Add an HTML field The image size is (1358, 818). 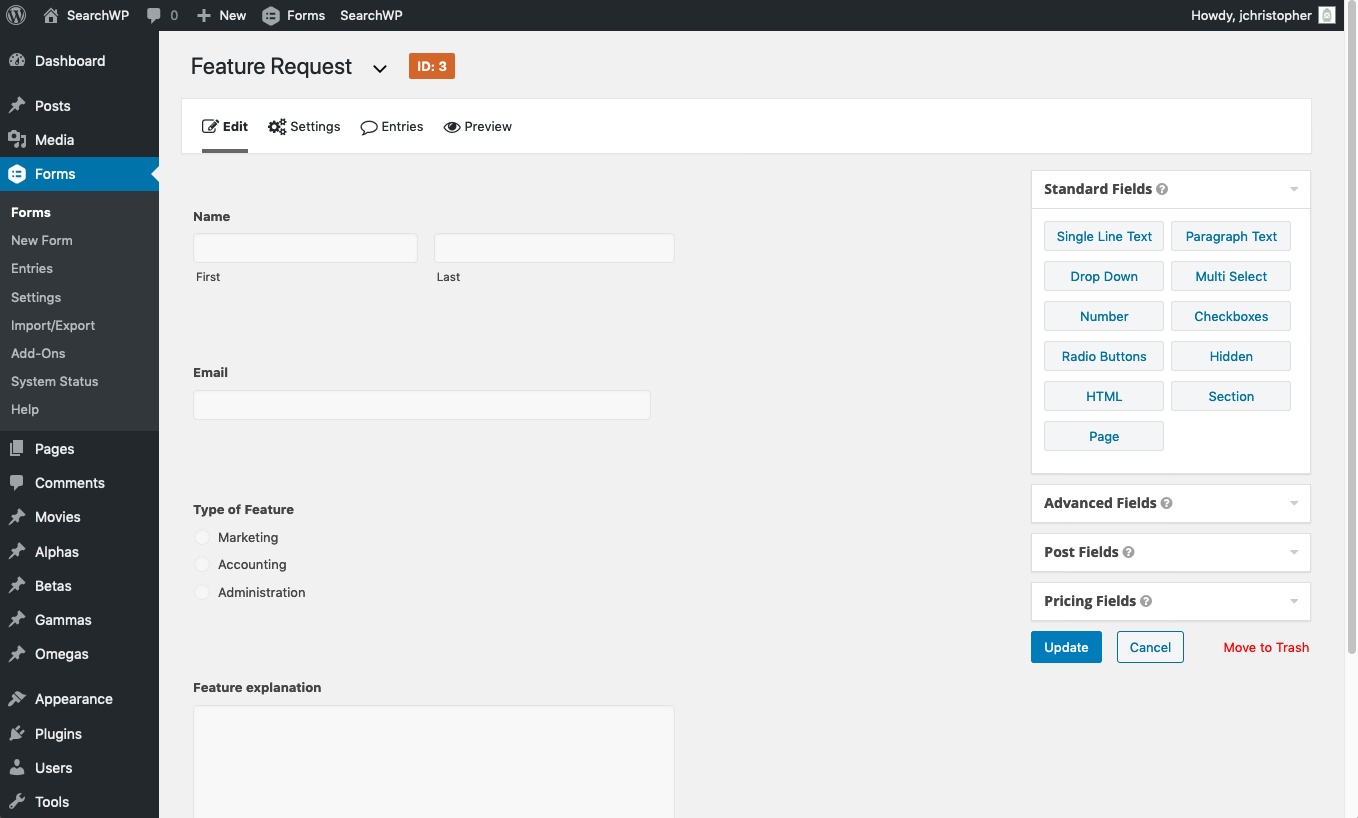click(1104, 396)
